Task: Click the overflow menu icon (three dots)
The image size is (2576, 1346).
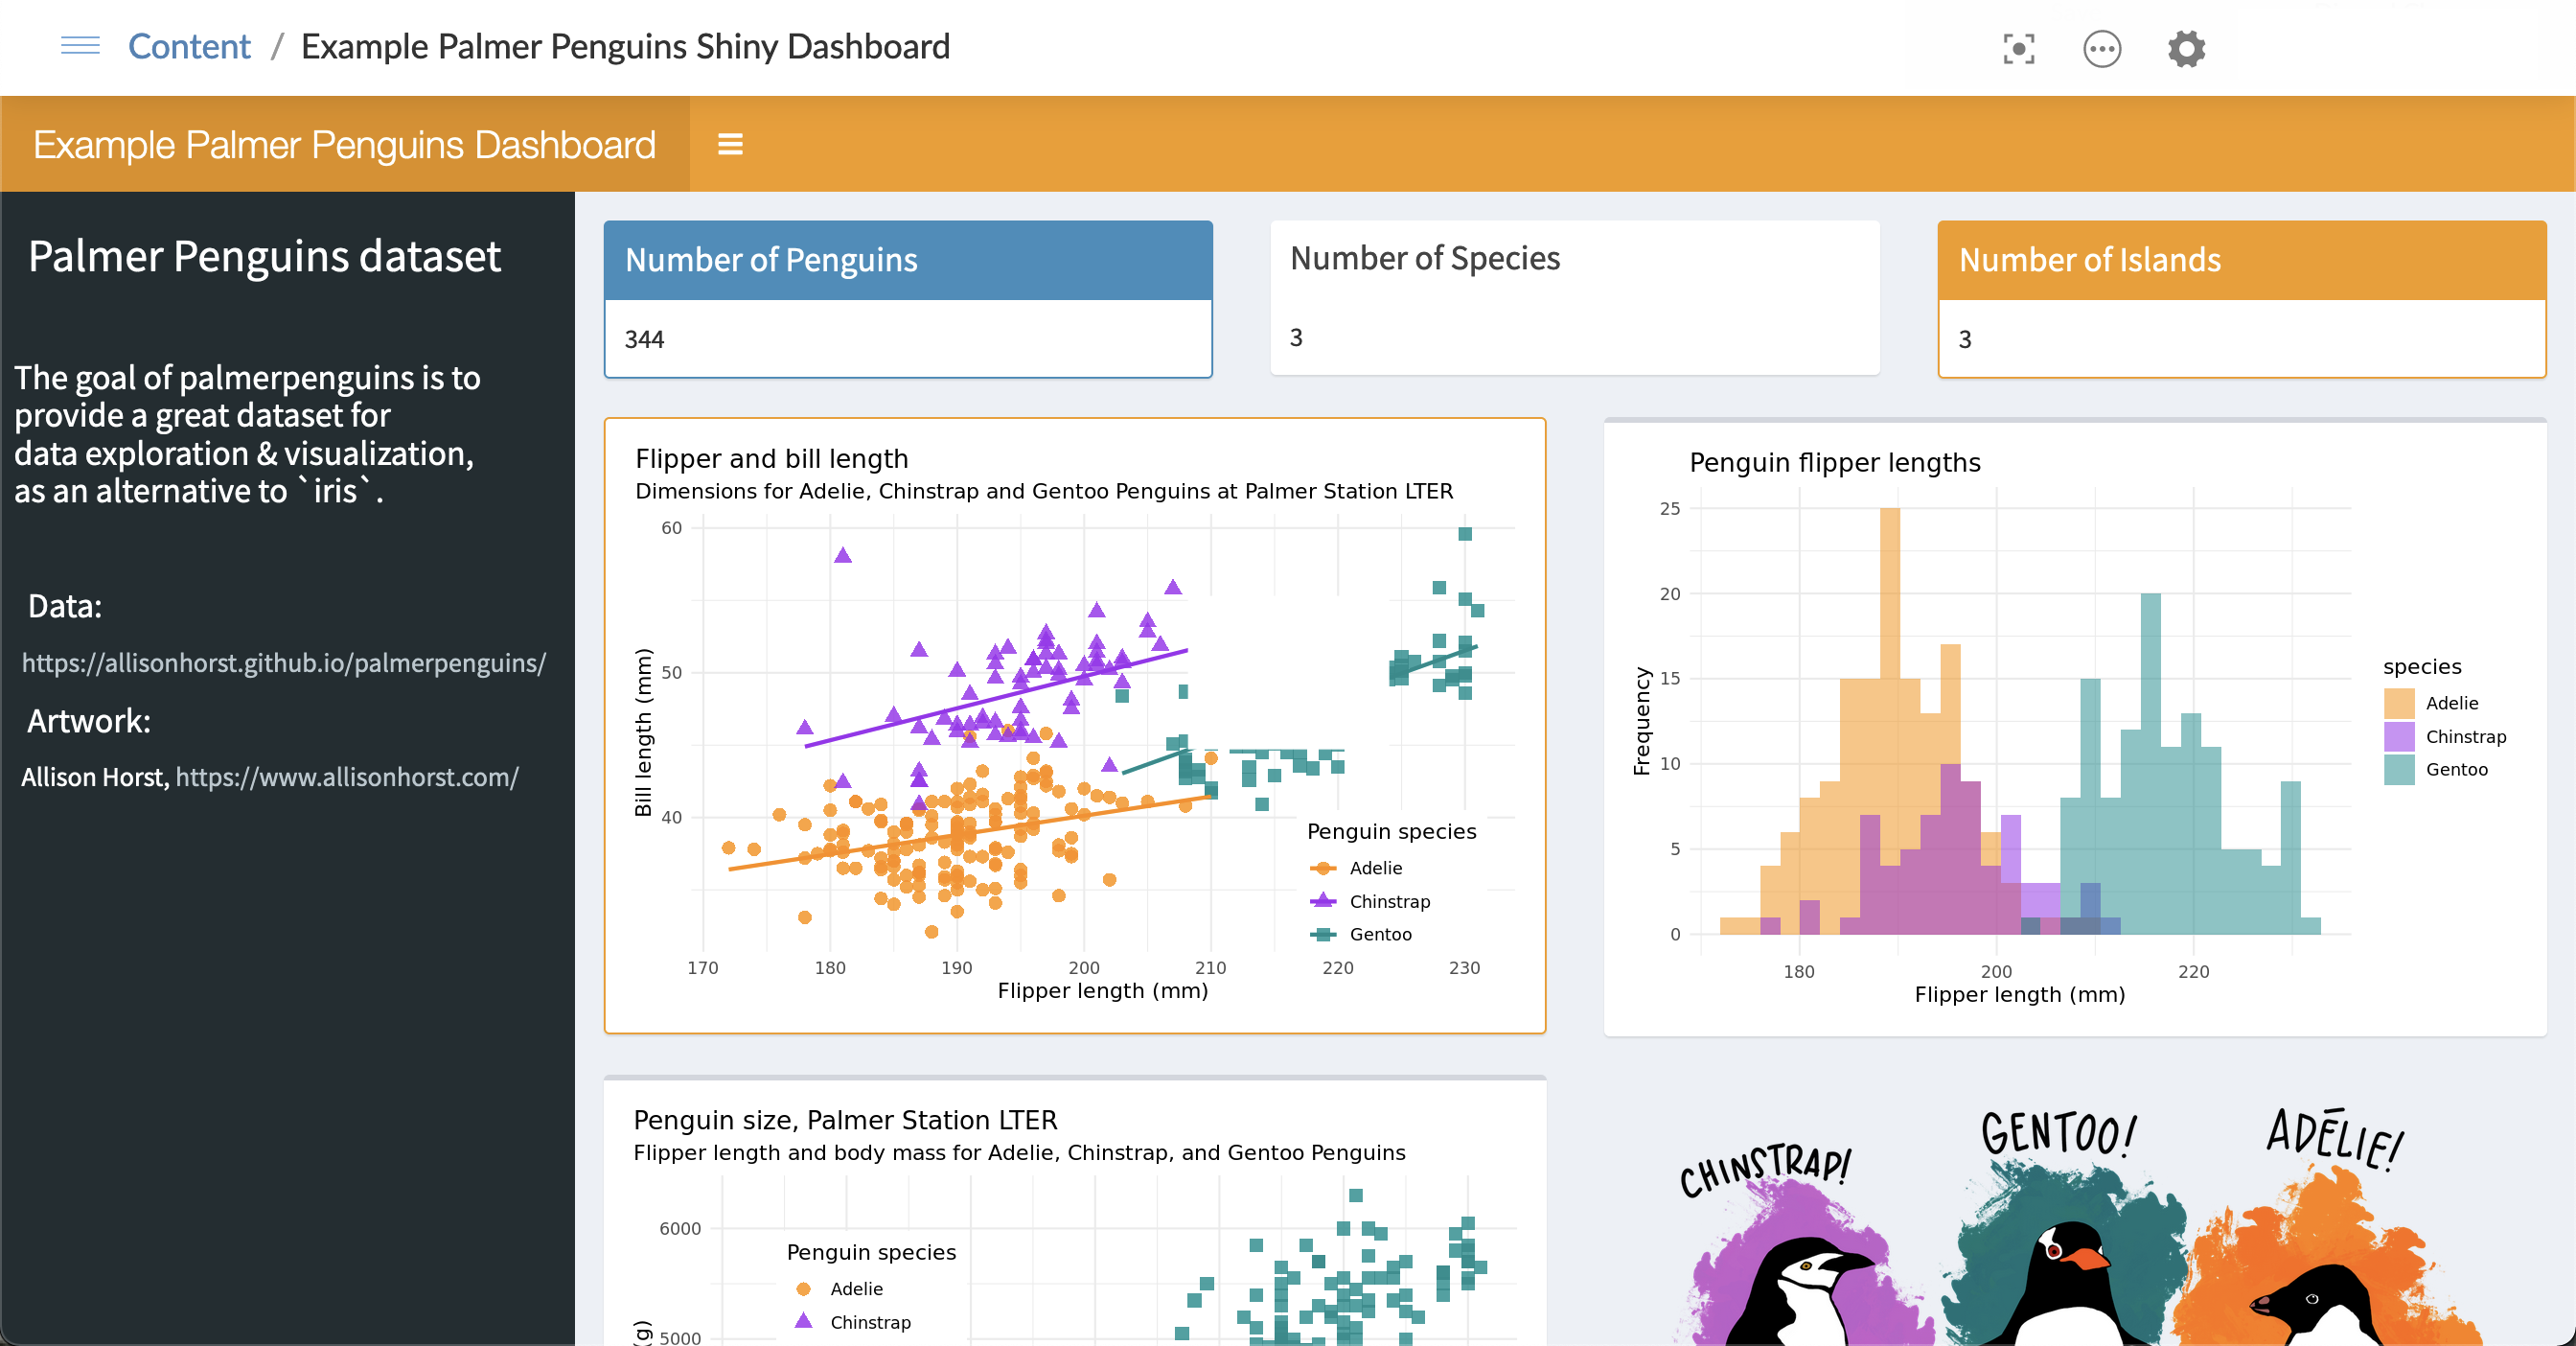Action: (2101, 46)
